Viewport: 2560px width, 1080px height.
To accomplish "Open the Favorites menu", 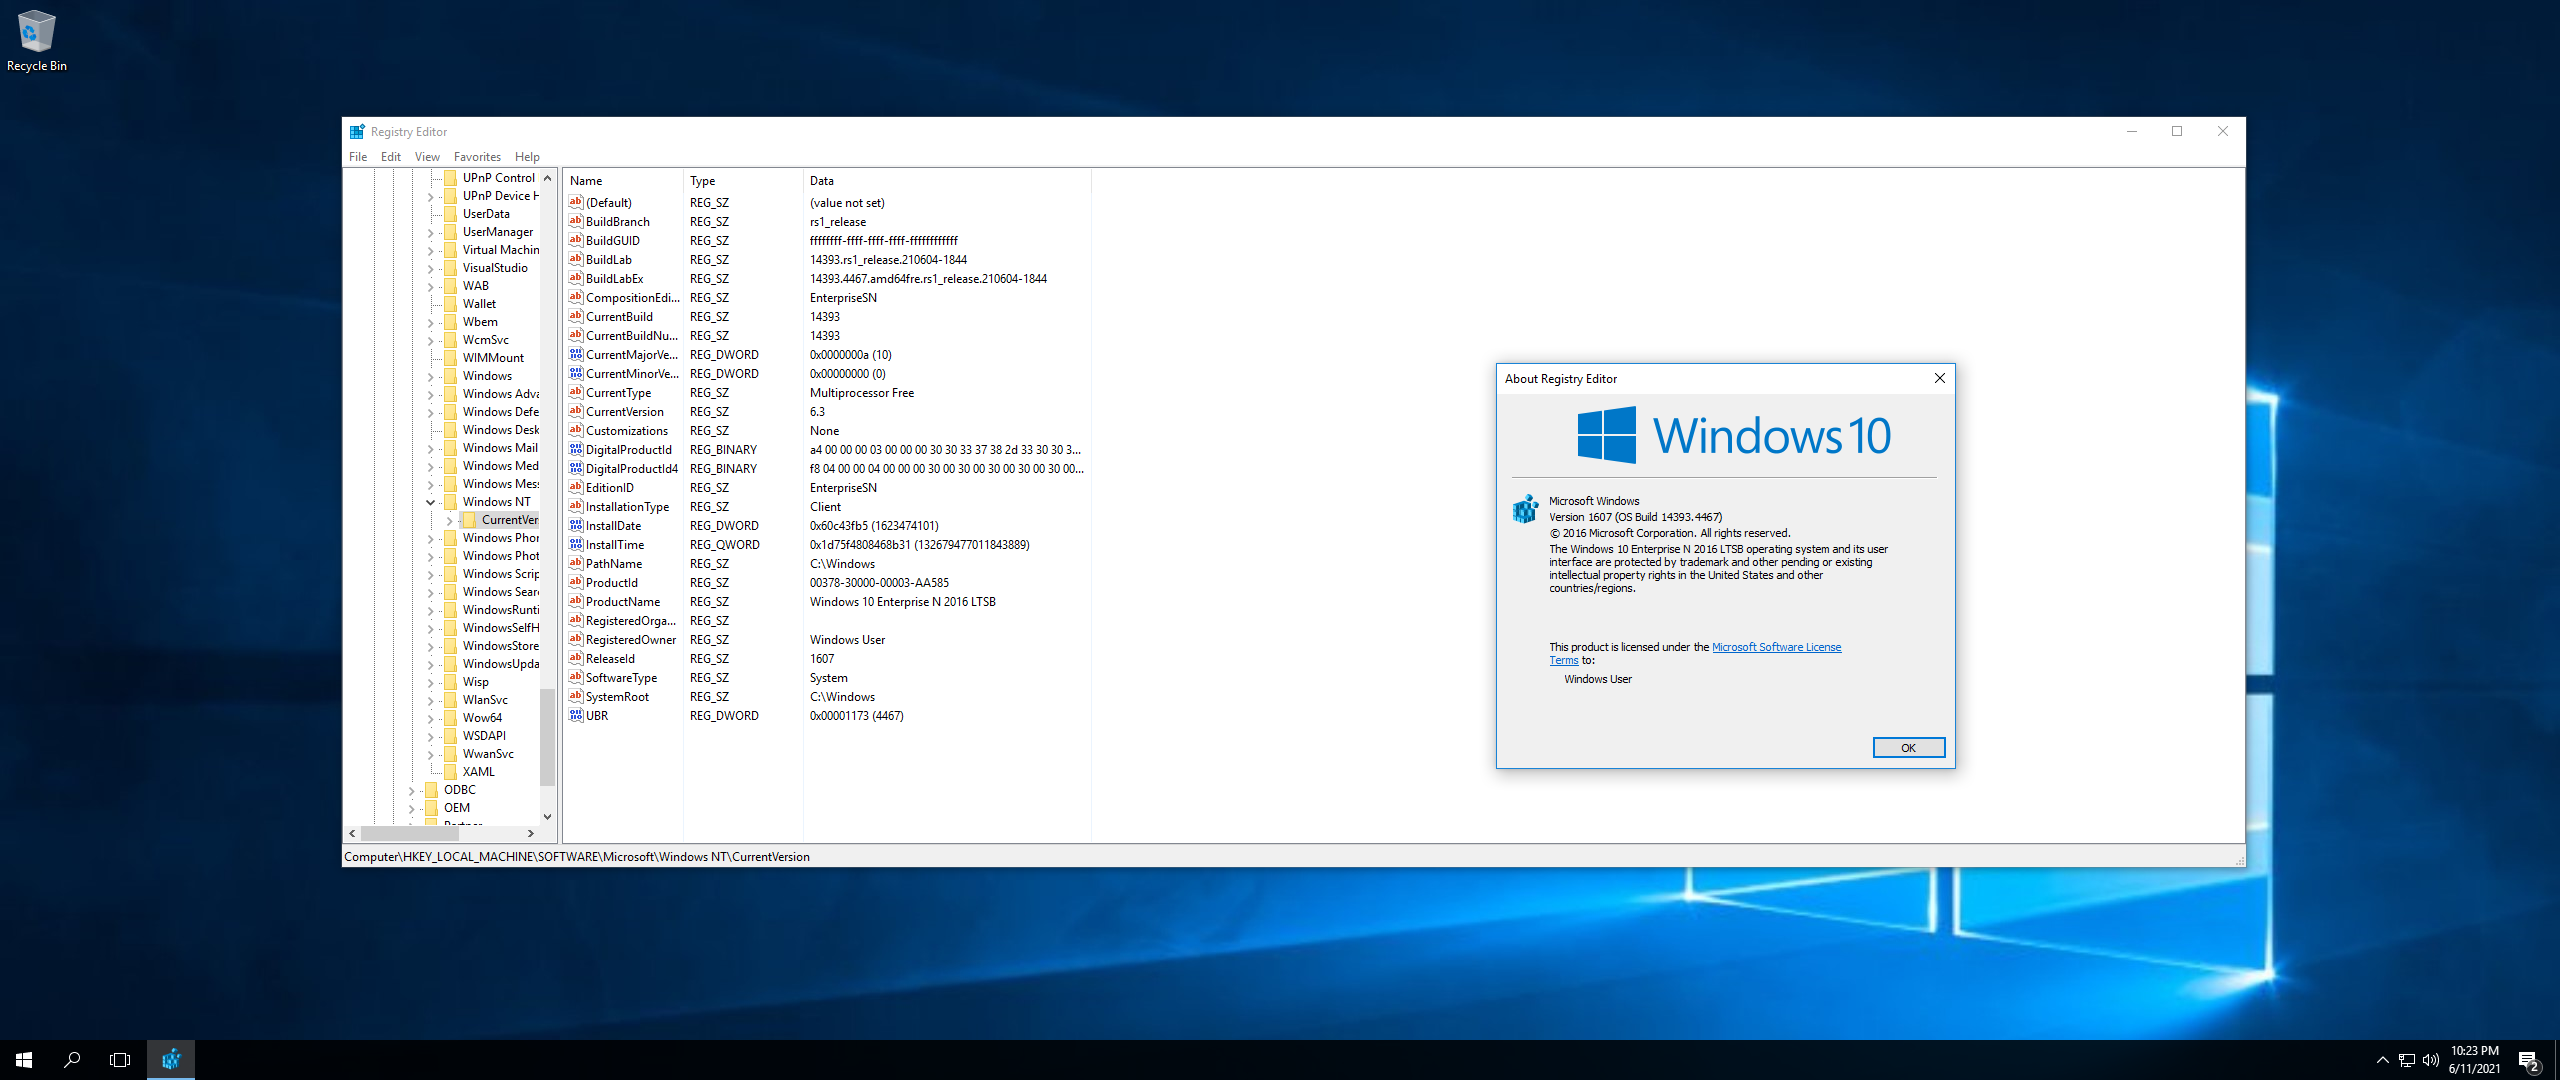I will (x=477, y=157).
